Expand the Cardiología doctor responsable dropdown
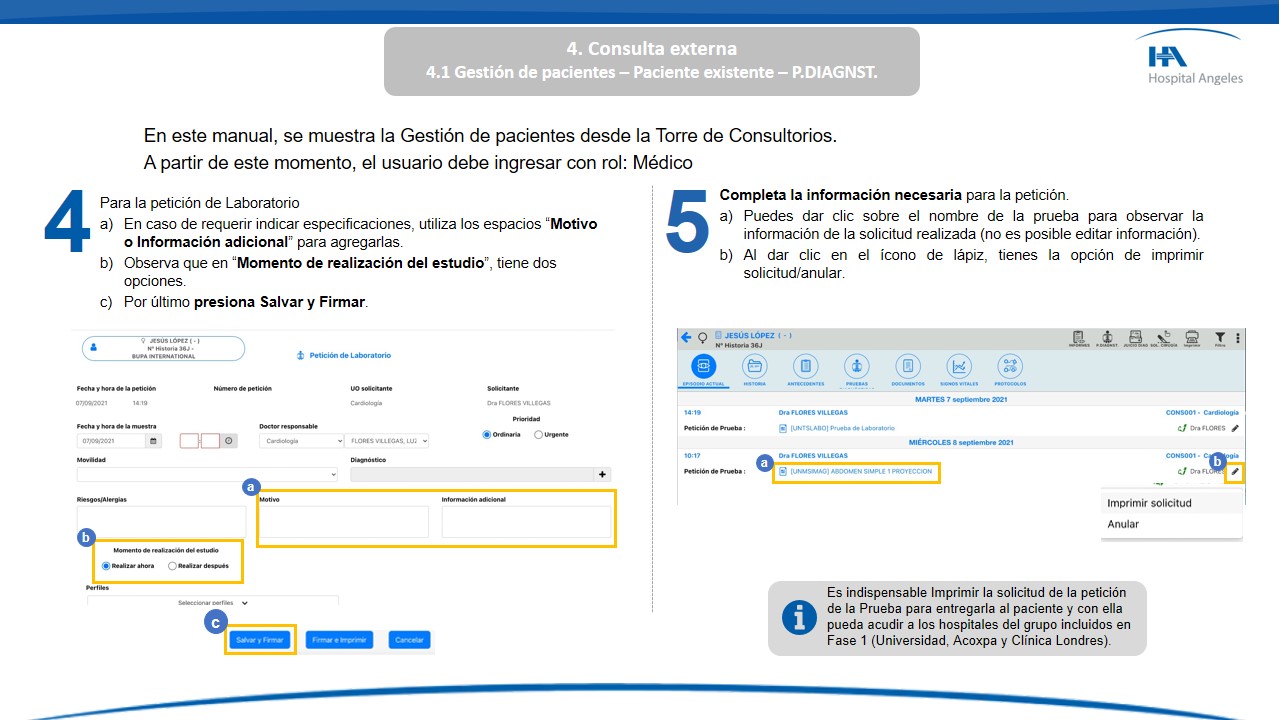Viewport: 1280px width, 720px height. pos(301,440)
